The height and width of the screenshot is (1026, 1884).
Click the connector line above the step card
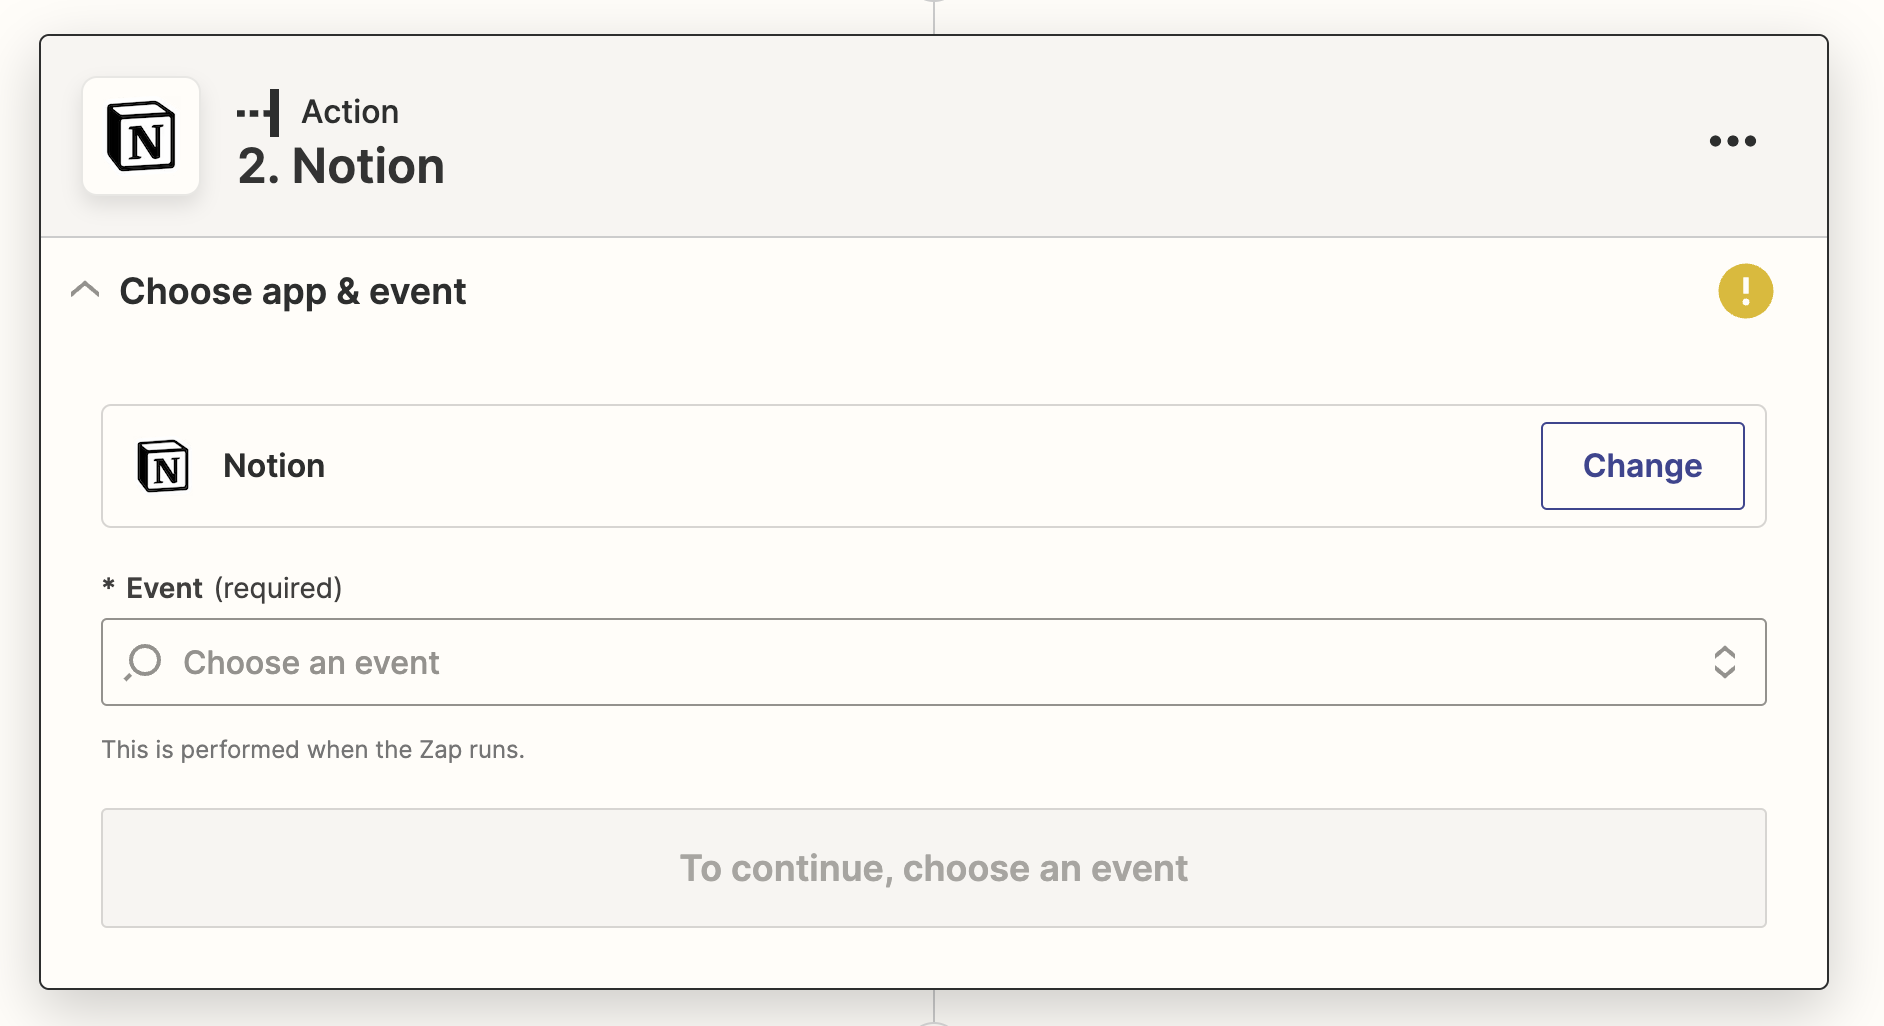[x=933, y=16]
